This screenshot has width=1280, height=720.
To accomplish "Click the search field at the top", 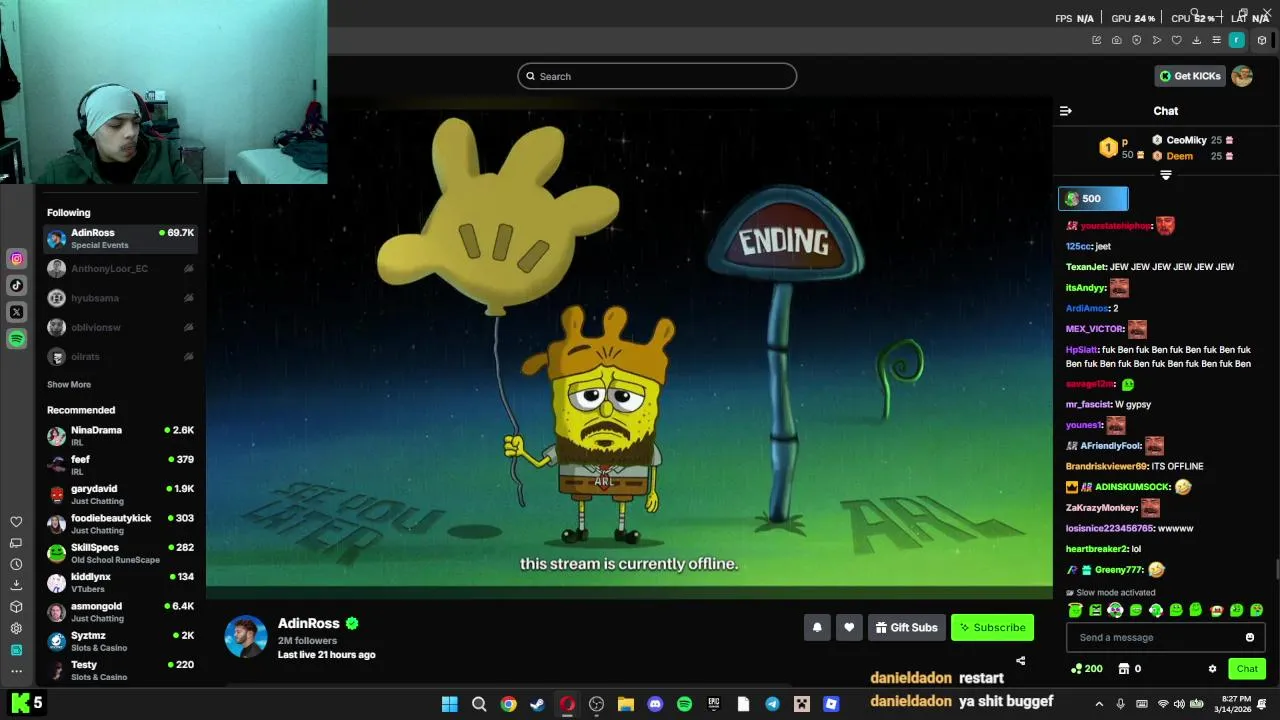I will coord(657,76).
